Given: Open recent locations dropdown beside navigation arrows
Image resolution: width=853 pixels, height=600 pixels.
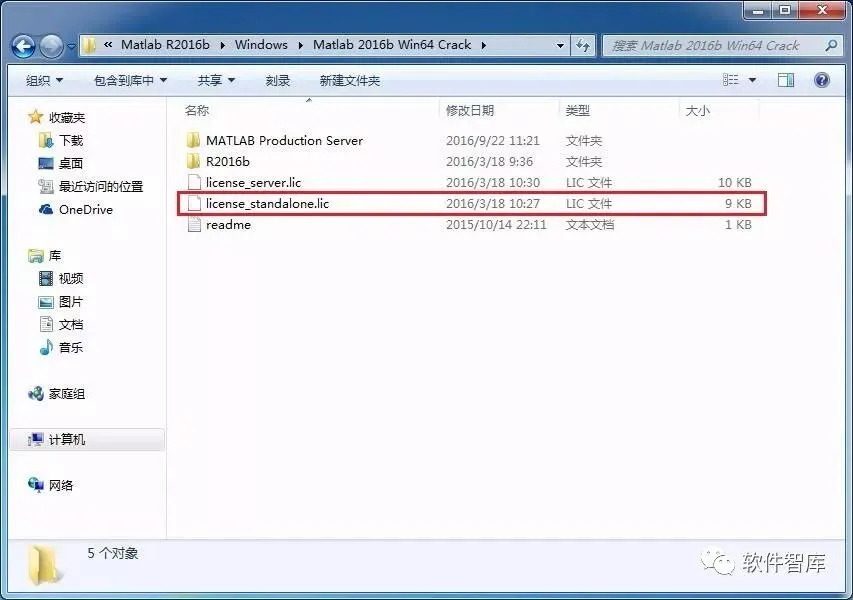Looking at the screenshot, I should coord(71,47).
